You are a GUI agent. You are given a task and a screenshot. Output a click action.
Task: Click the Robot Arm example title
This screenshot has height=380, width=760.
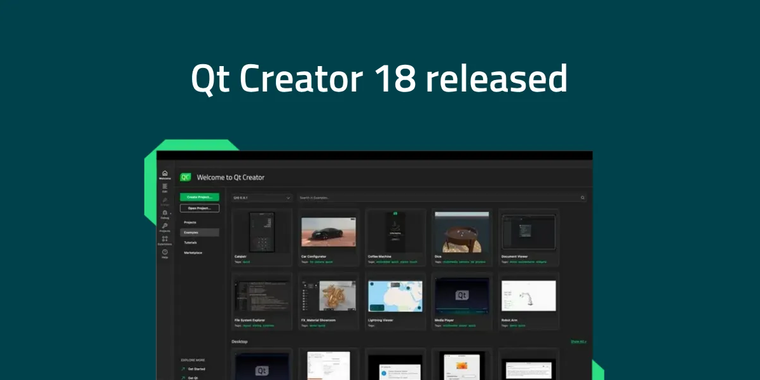coord(509,320)
